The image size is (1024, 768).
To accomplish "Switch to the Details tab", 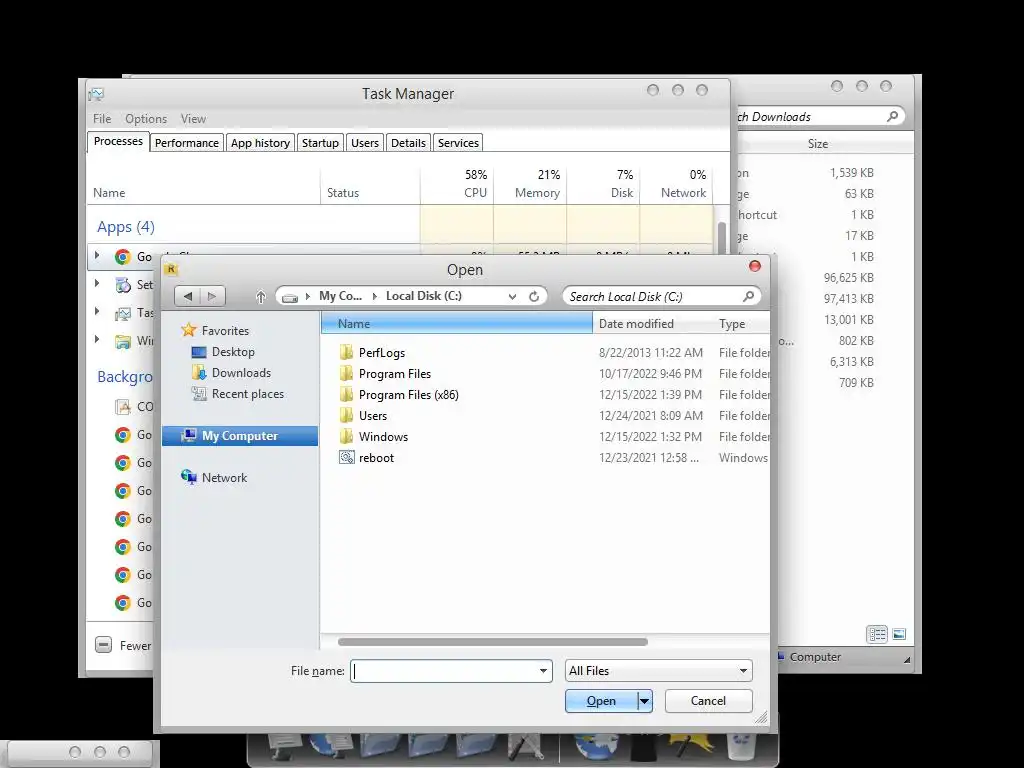I will (408, 143).
